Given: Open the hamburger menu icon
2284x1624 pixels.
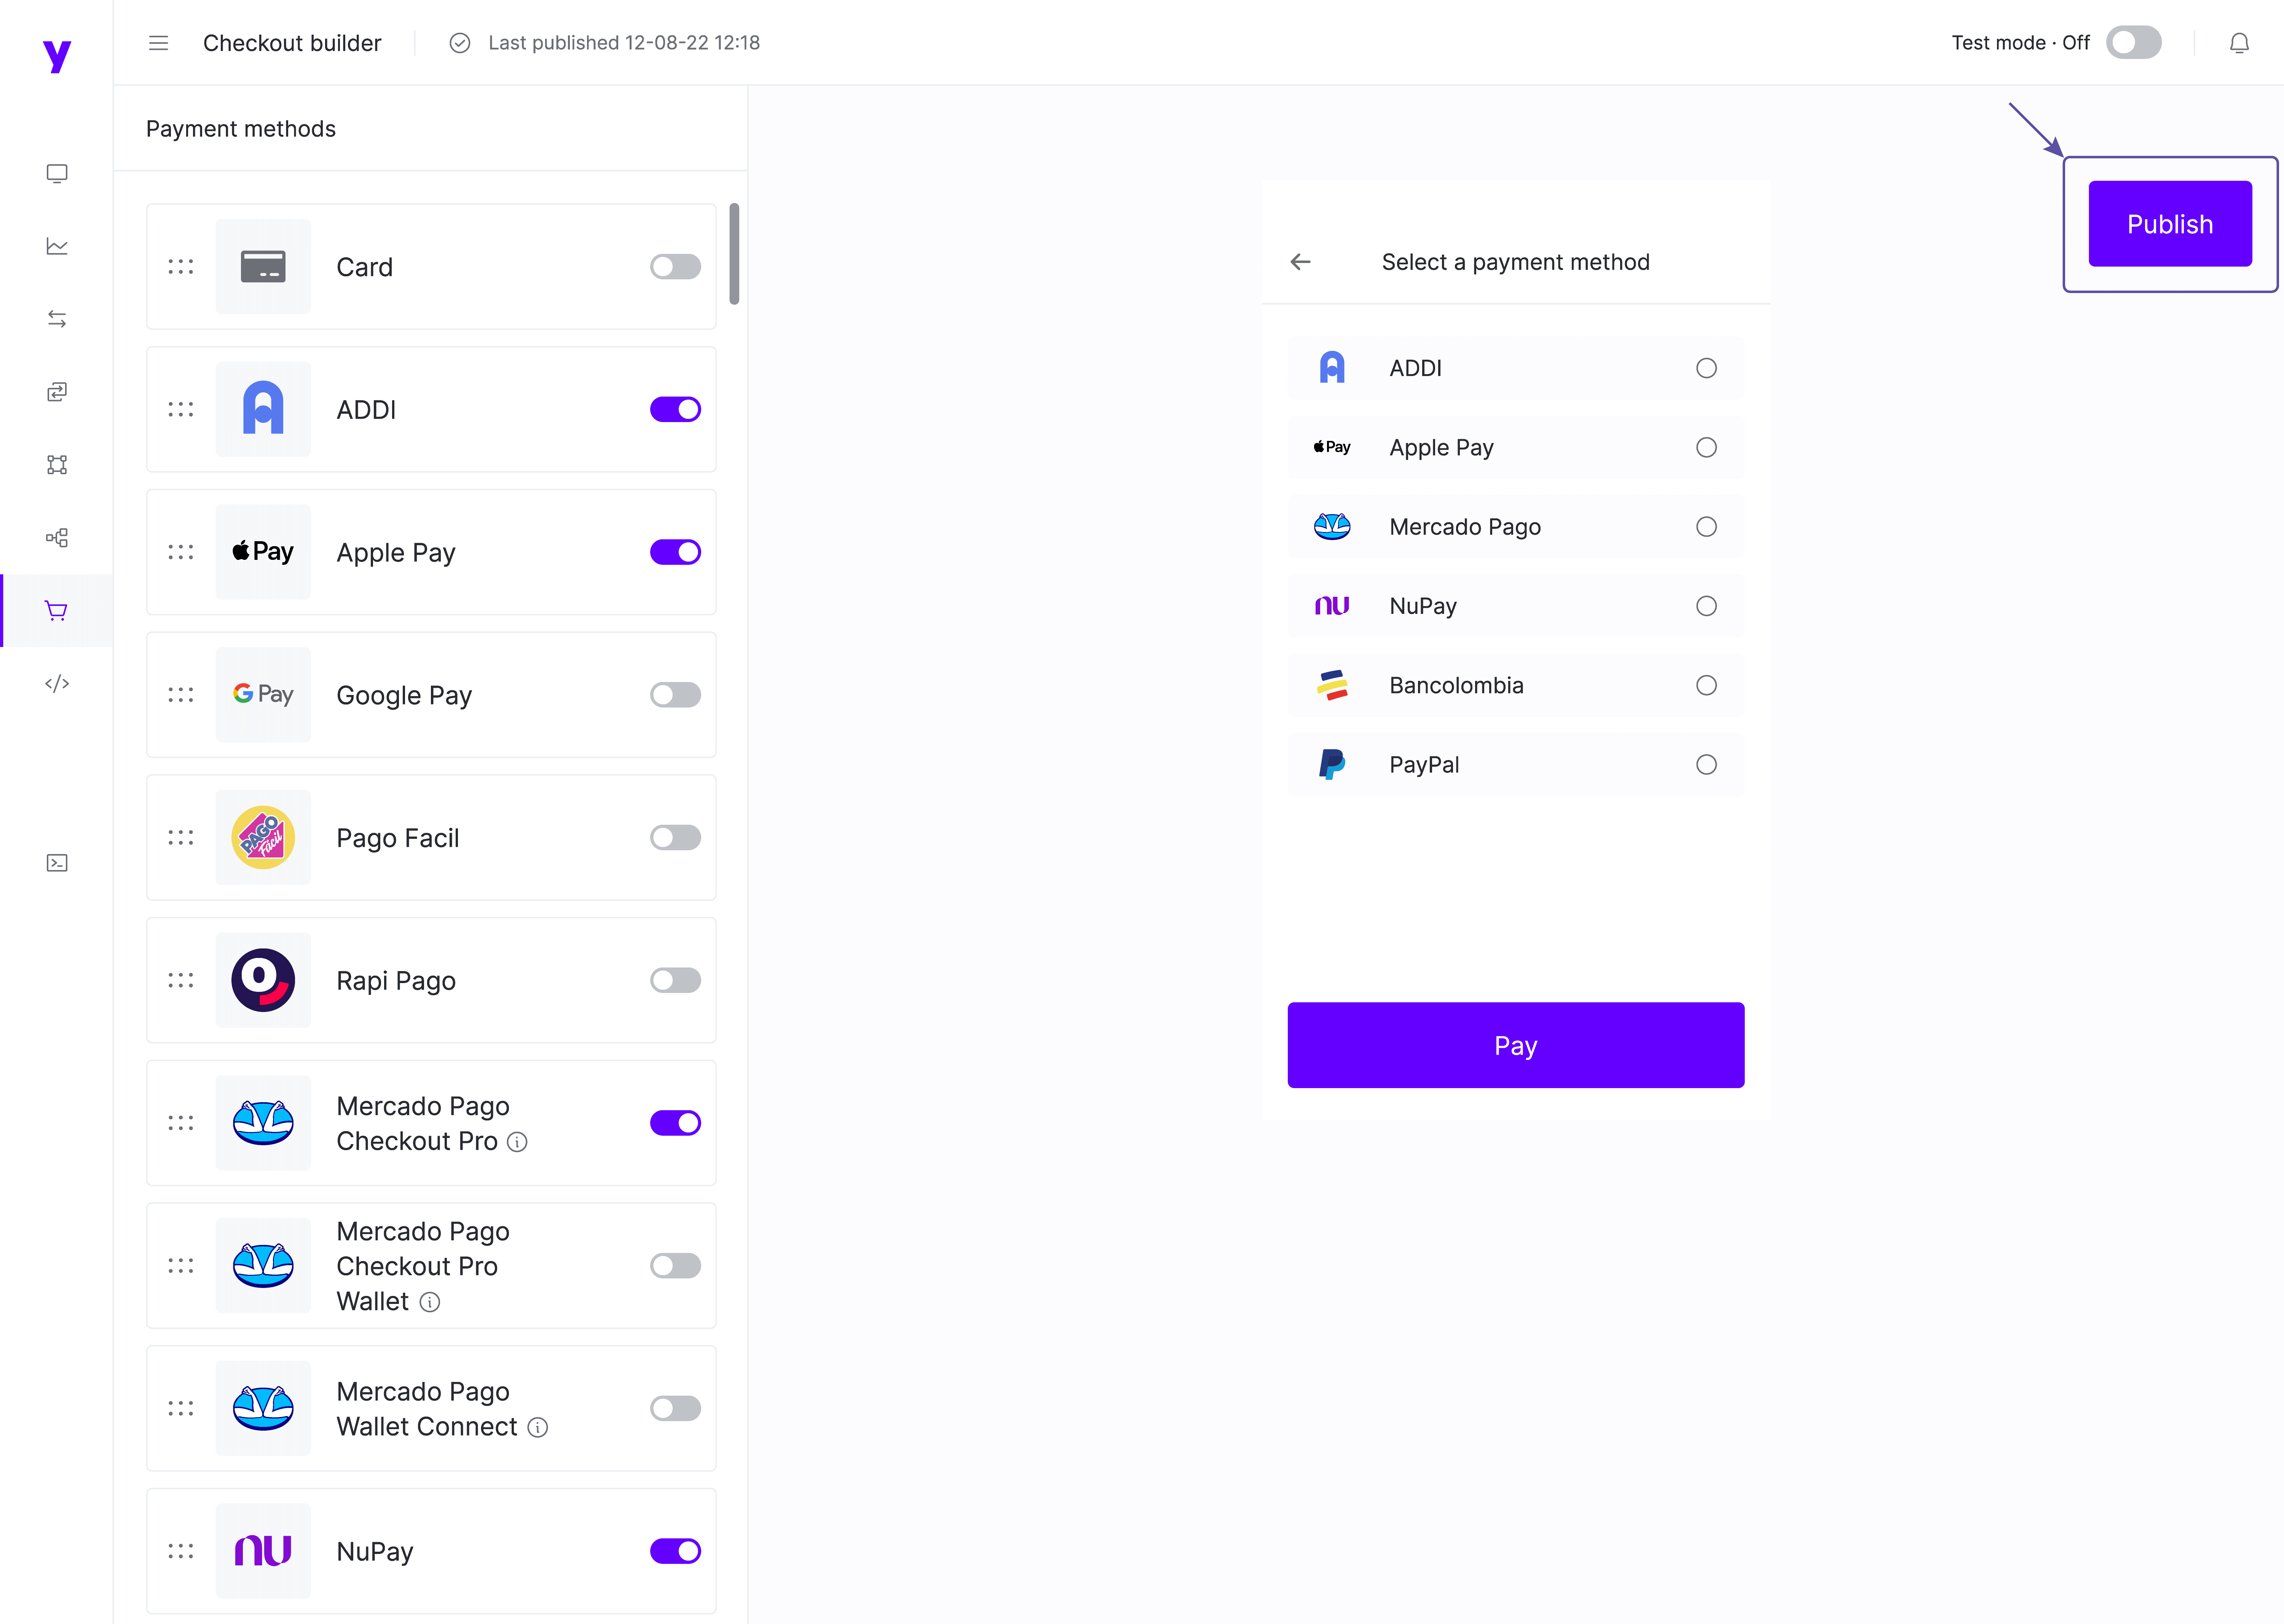Looking at the screenshot, I should pos(158,43).
